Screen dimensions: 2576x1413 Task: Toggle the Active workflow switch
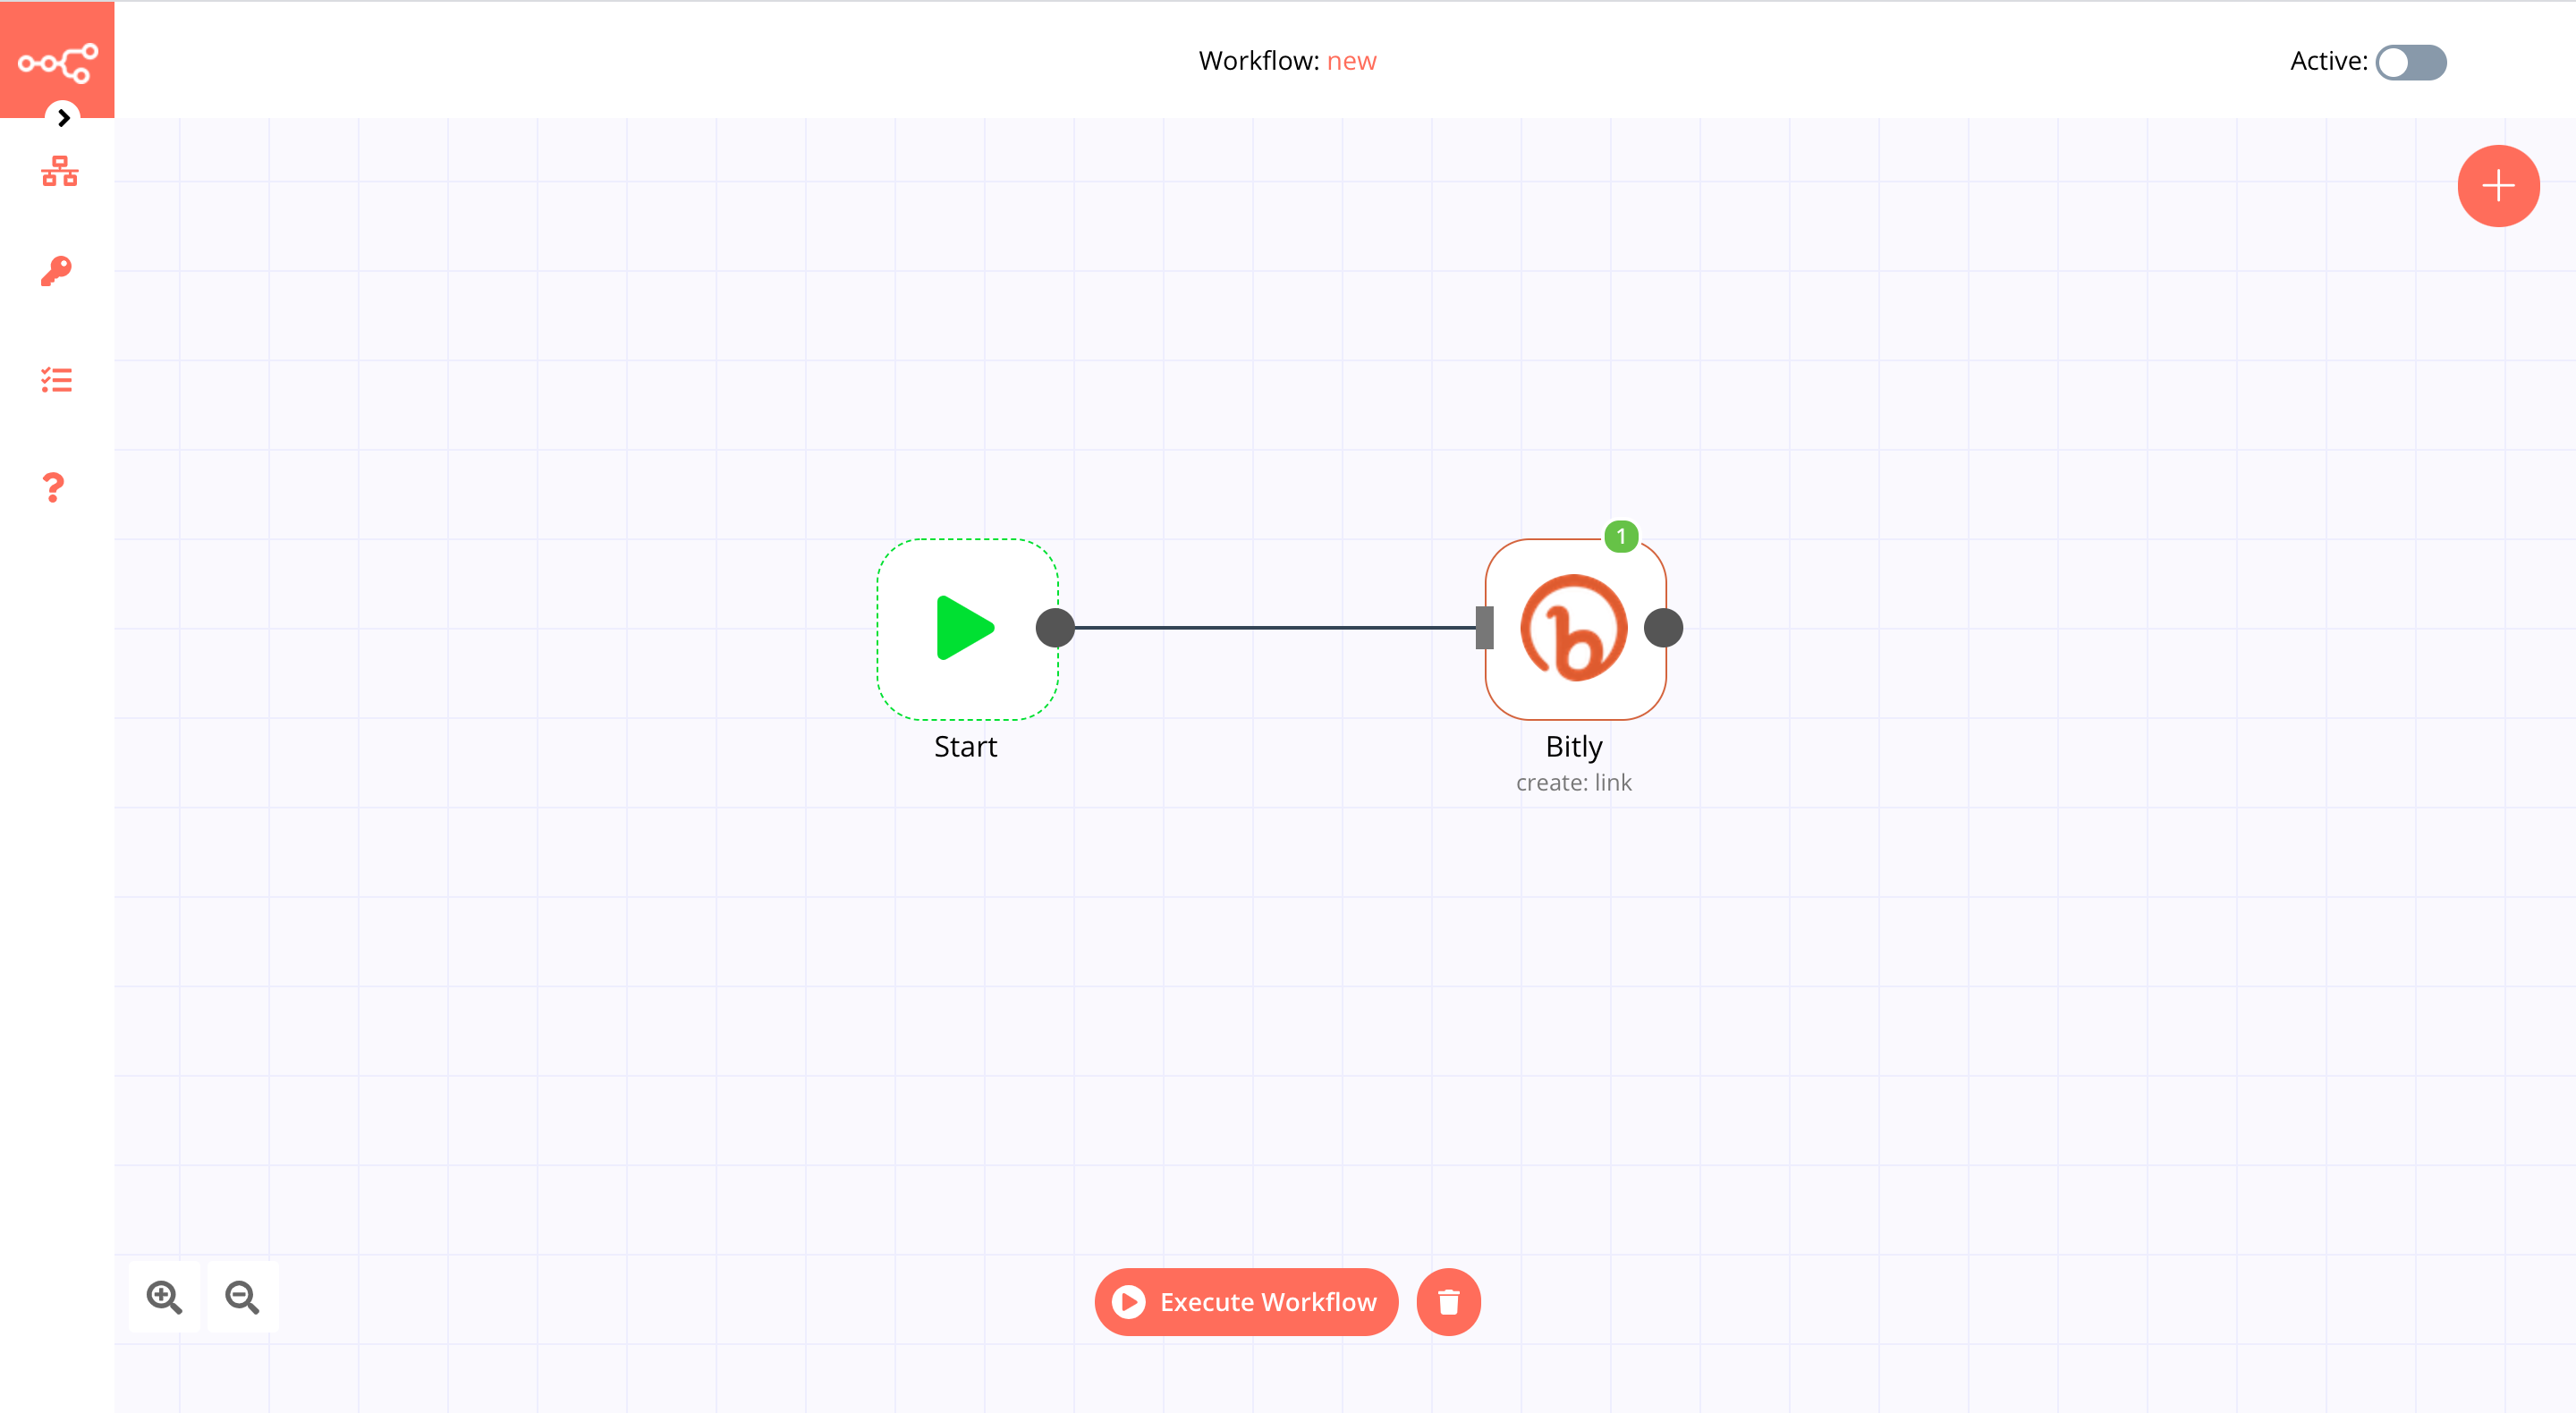(x=2409, y=61)
